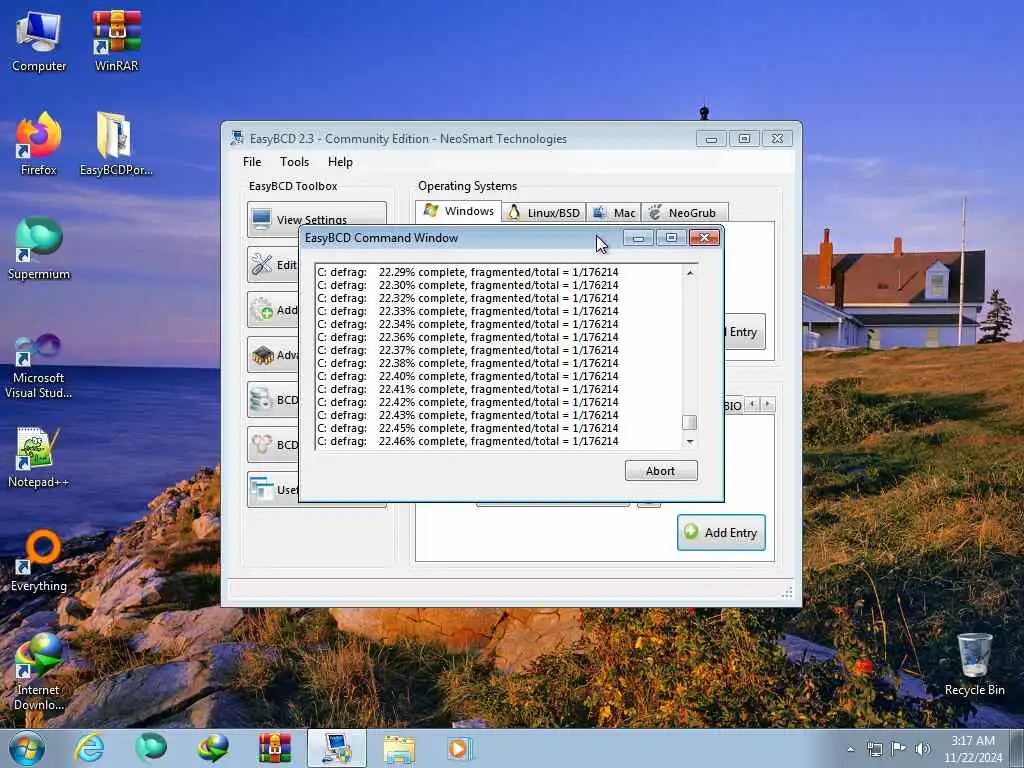
Task: Open the Microsoft Visual Studio shortcut
Action: point(39,366)
